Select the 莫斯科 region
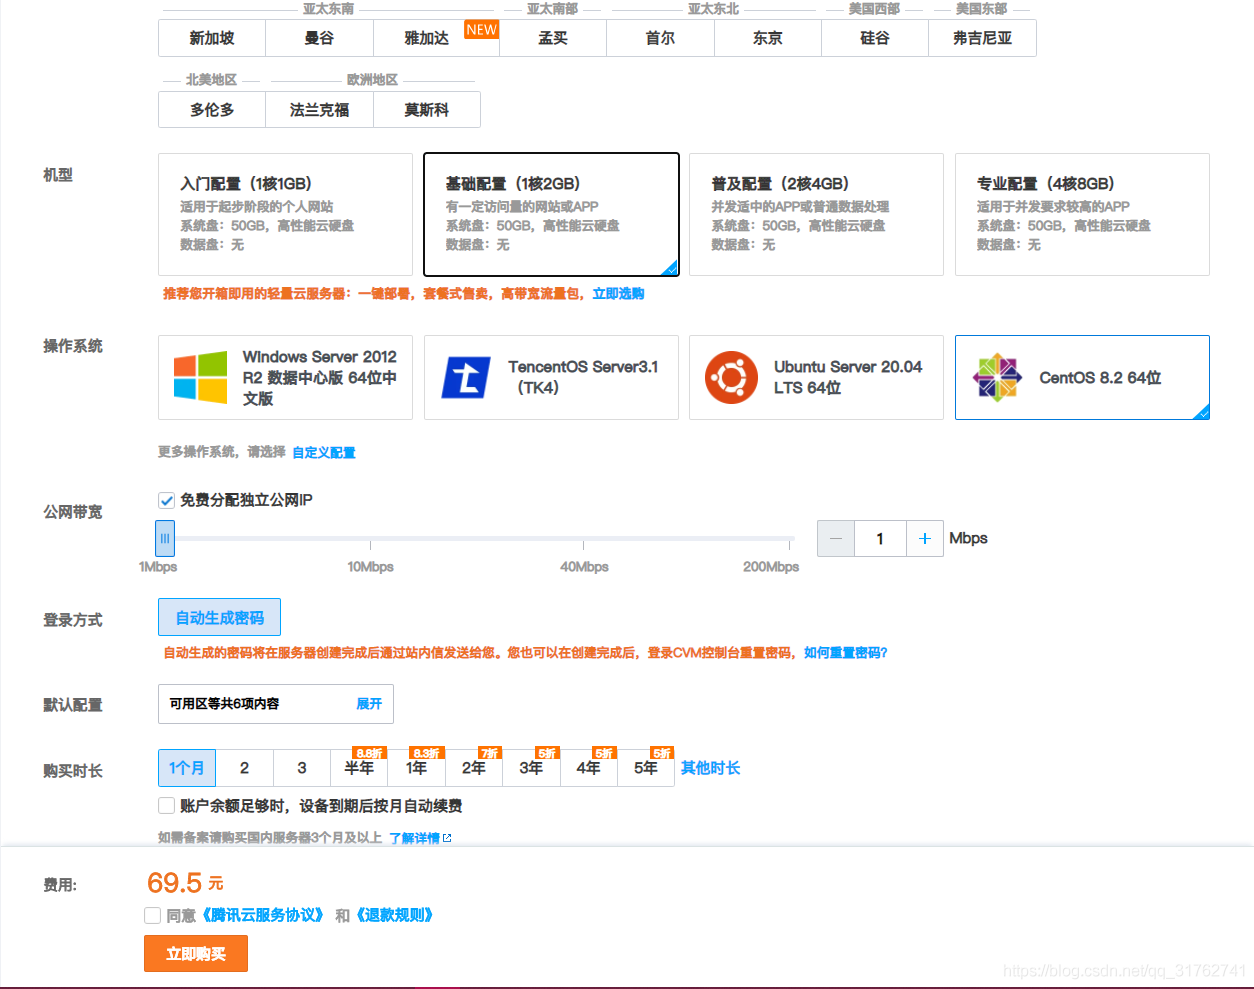This screenshot has width=1254, height=989. click(427, 110)
